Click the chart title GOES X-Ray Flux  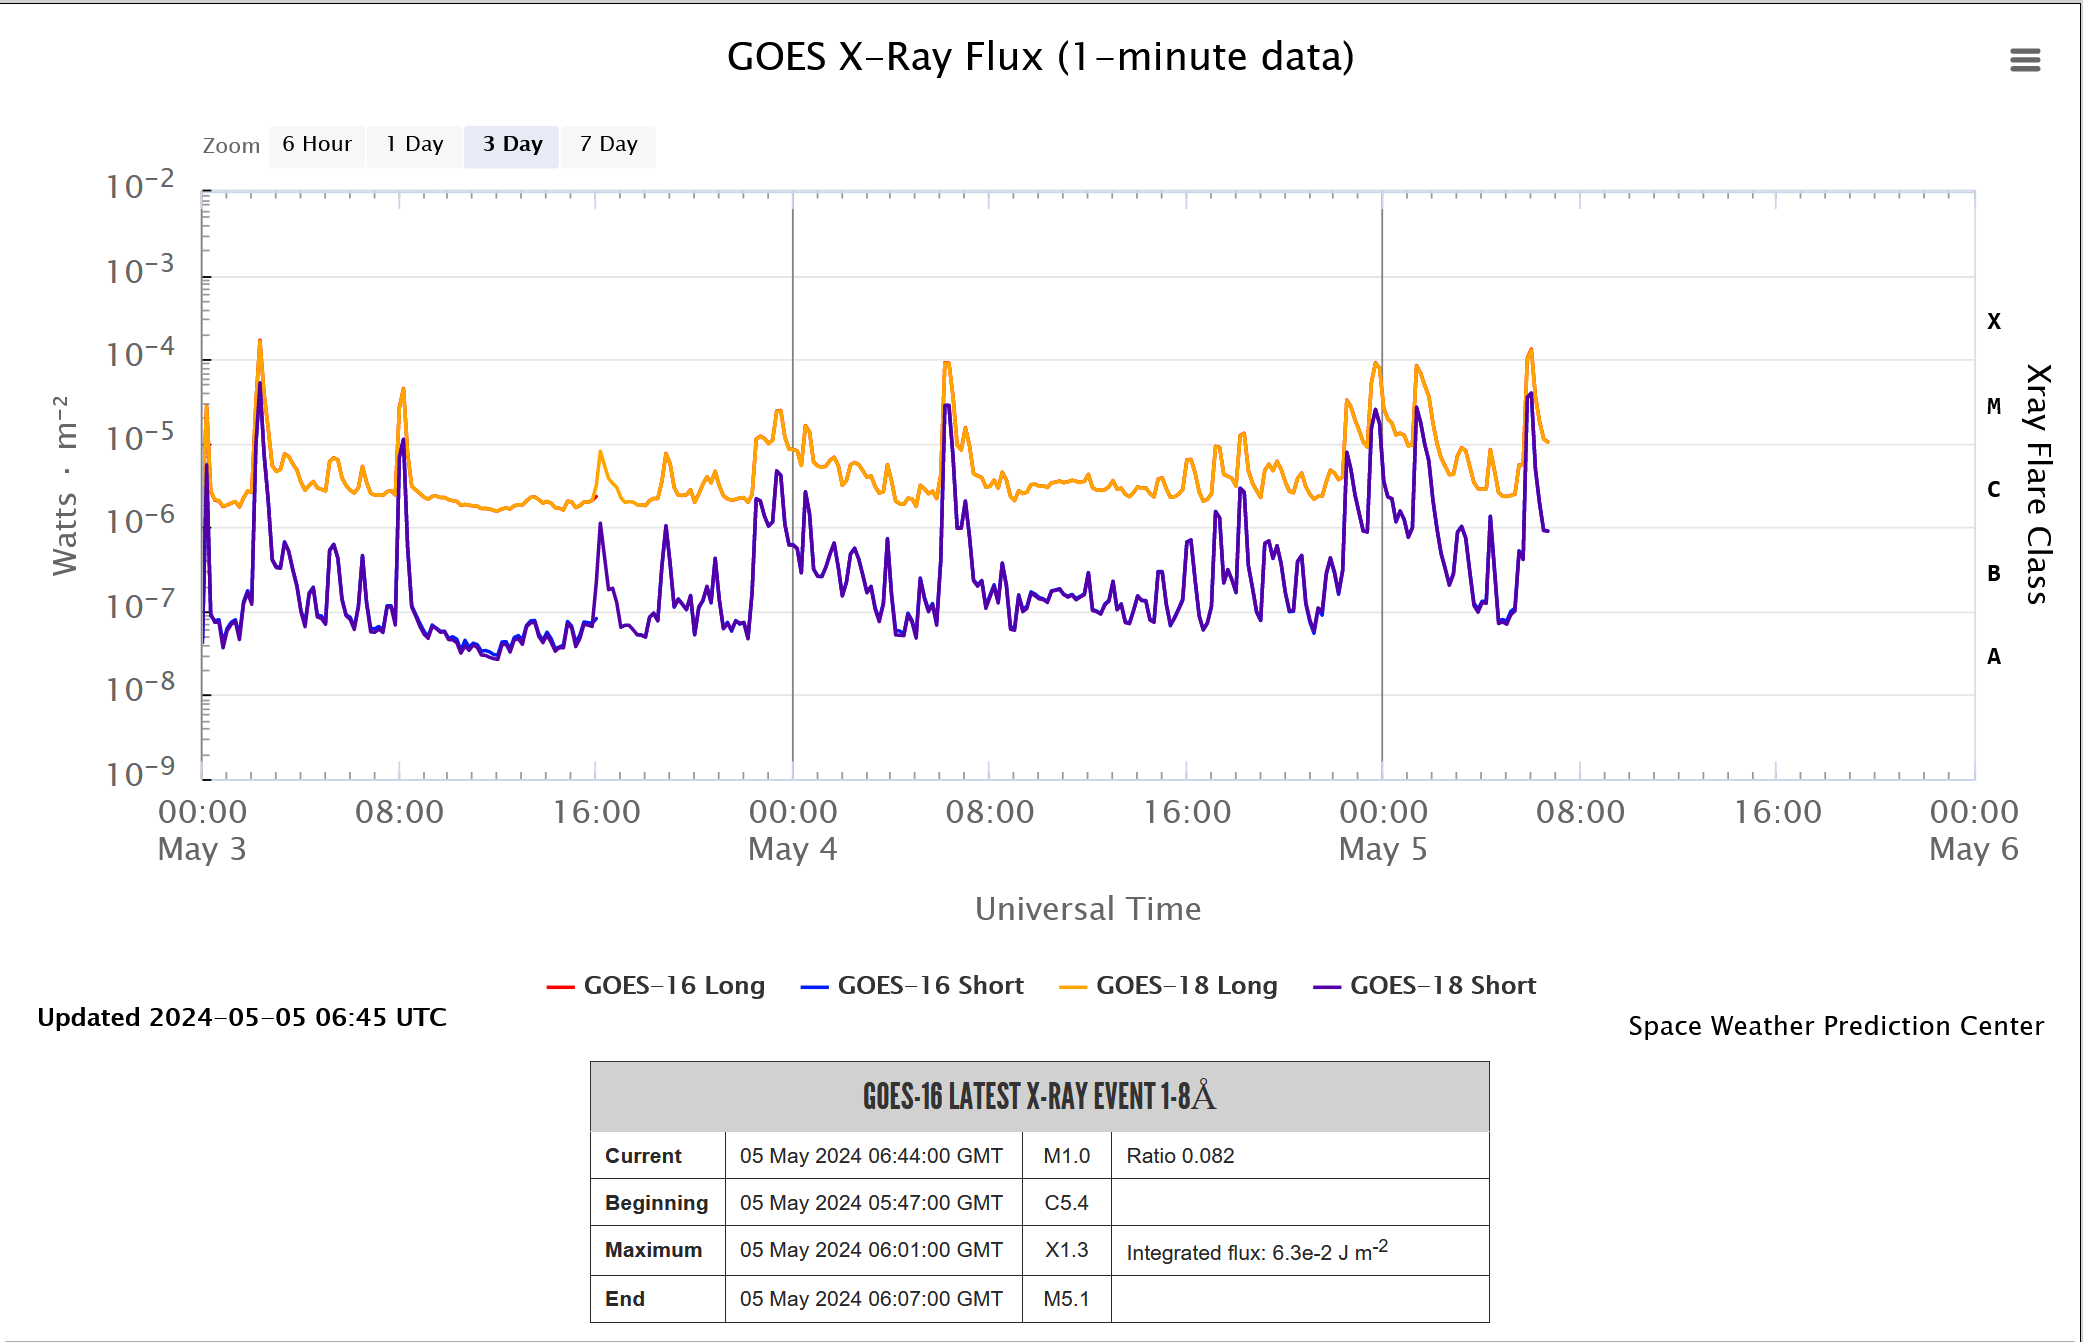coord(1040,57)
